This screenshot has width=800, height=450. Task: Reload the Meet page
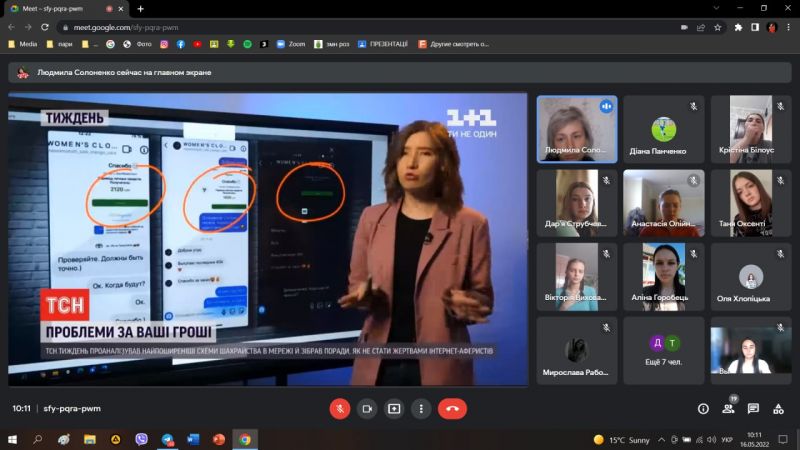[45, 27]
